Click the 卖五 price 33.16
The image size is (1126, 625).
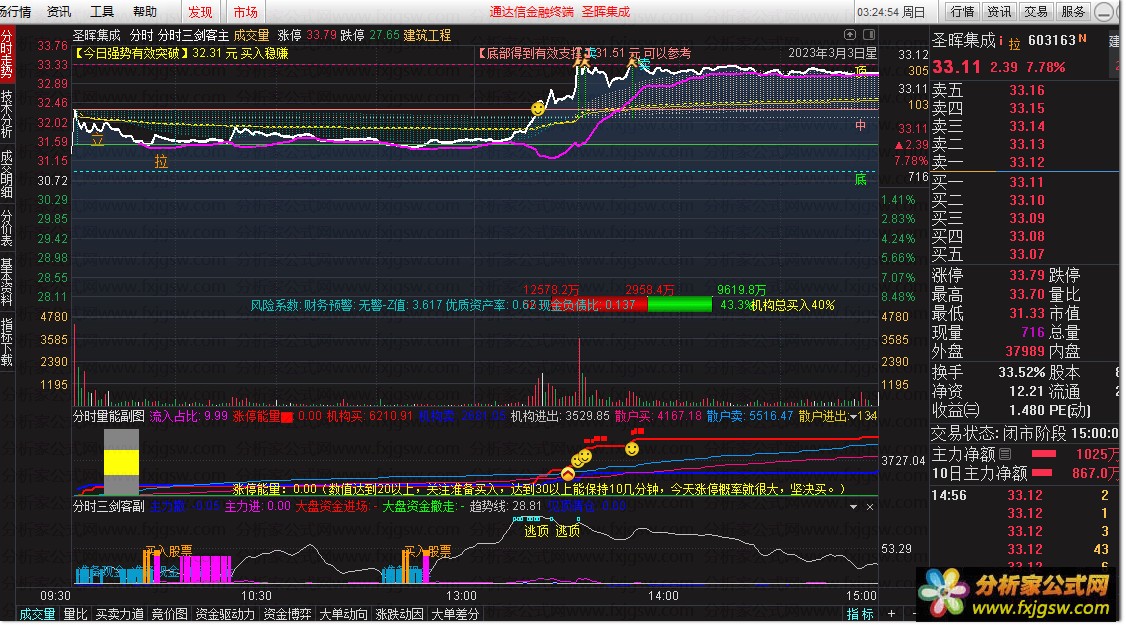1027,91
